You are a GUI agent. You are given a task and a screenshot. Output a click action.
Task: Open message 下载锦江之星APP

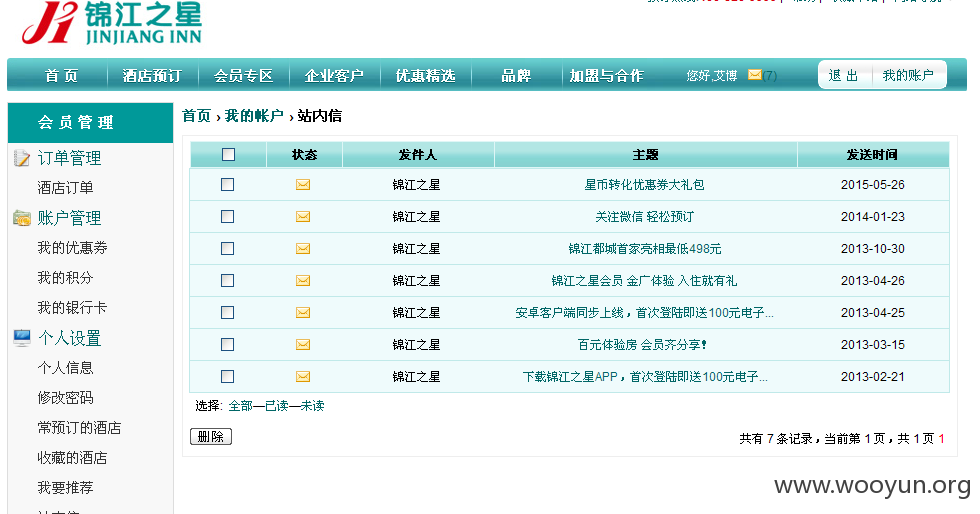pos(645,376)
